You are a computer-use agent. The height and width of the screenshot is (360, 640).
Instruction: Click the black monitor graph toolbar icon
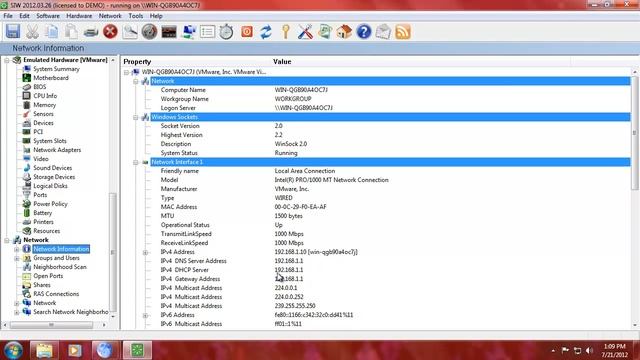169,31
